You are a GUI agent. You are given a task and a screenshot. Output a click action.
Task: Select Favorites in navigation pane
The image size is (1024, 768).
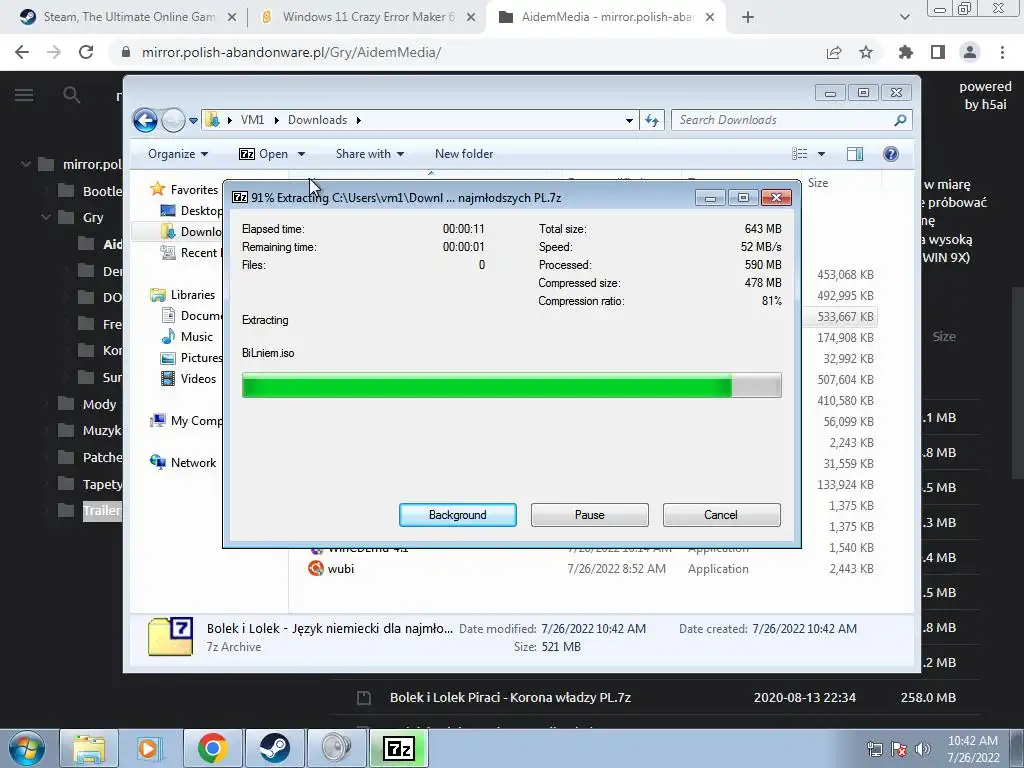tap(194, 189)
